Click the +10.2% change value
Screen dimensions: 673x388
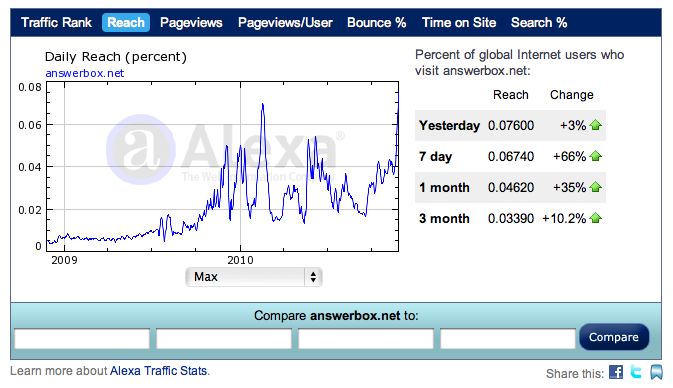tap(564, 218)
